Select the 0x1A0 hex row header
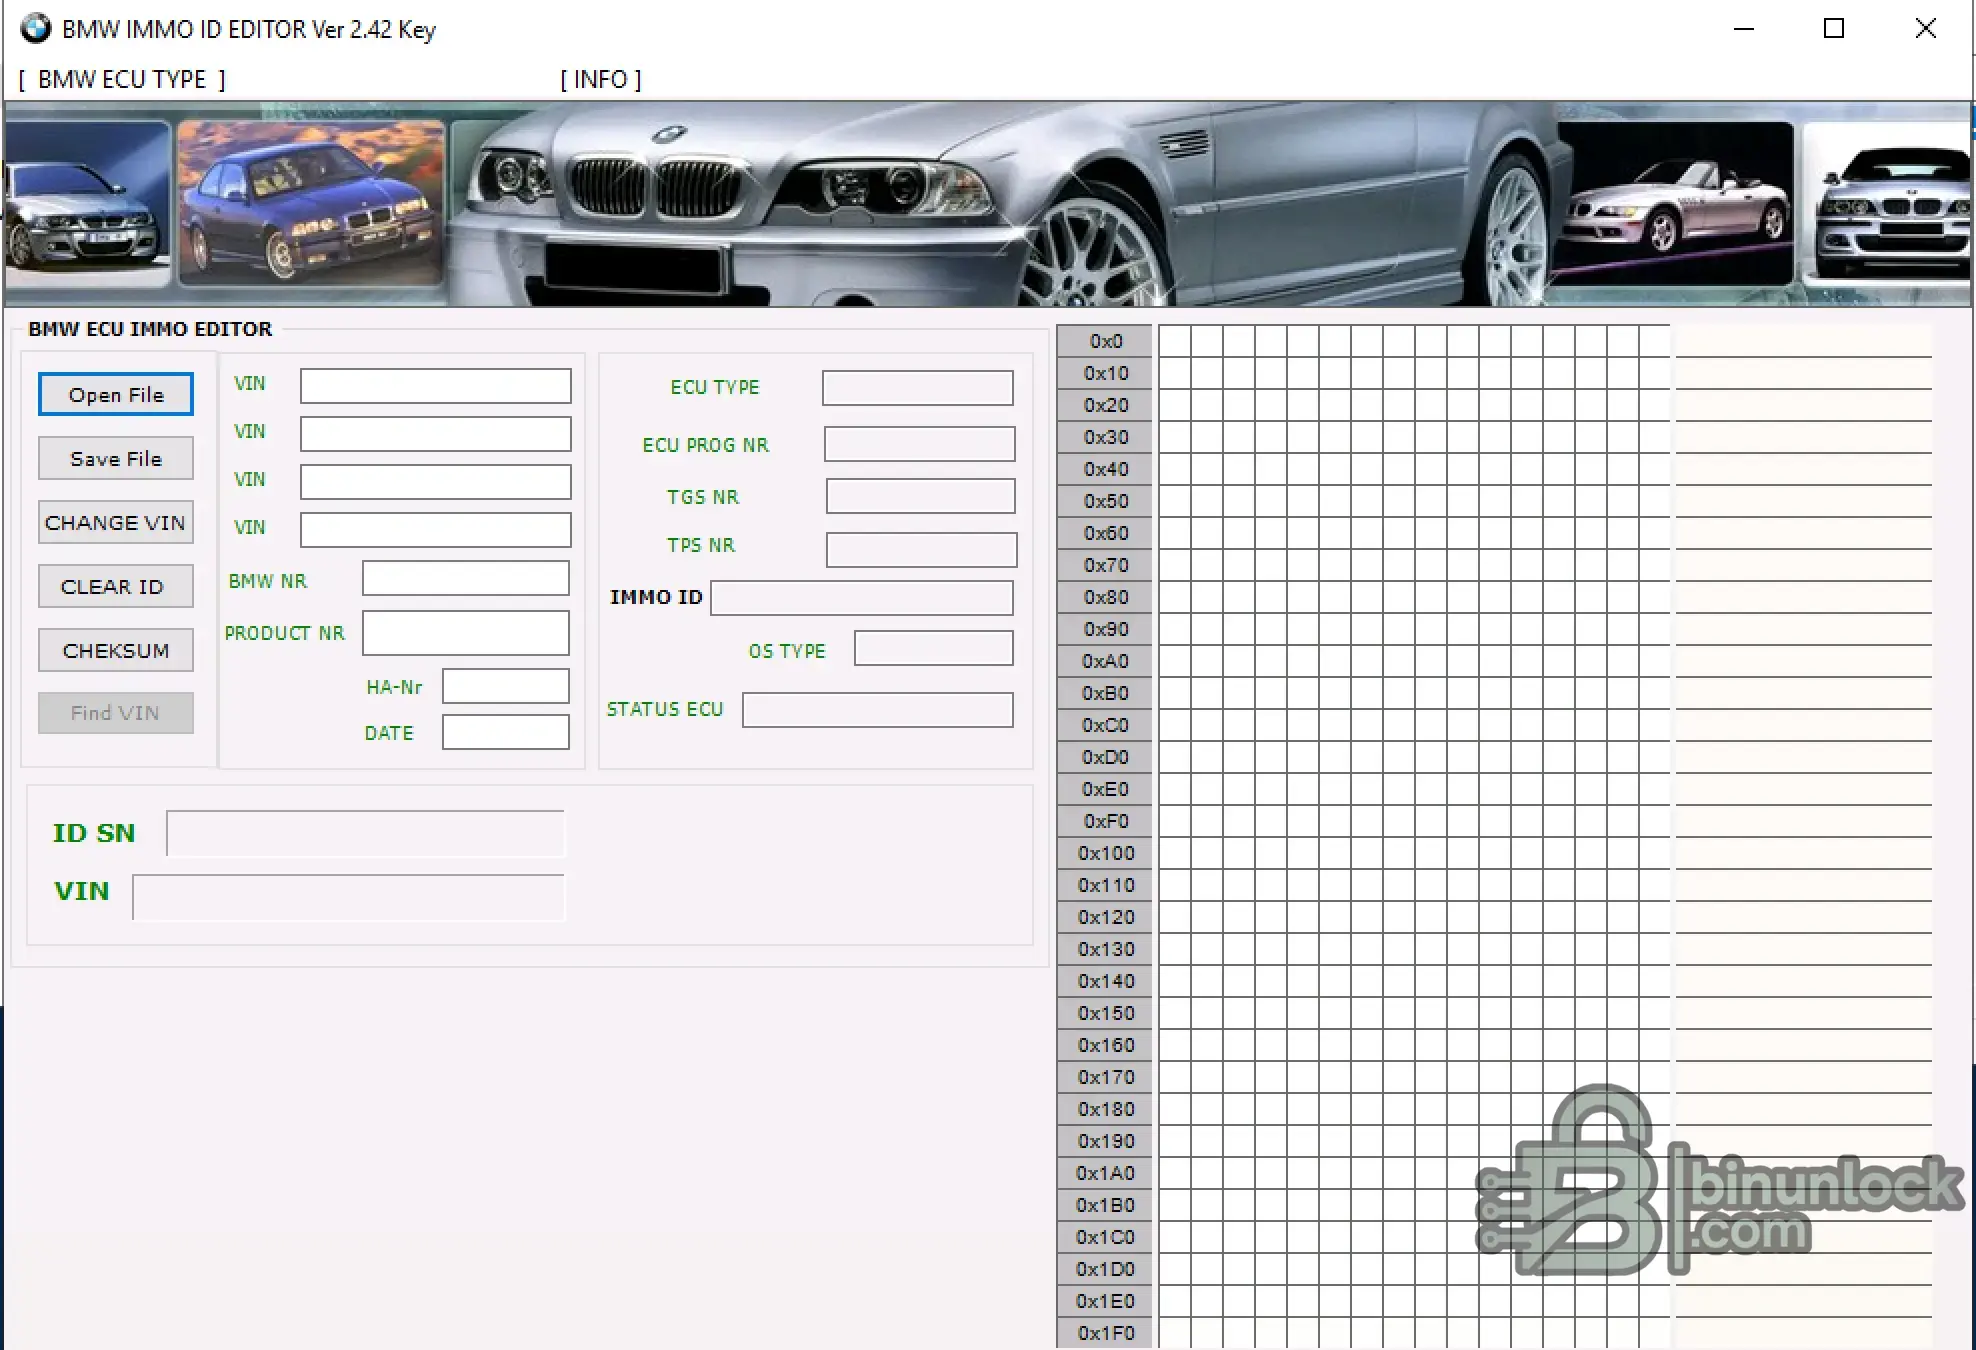1976x1350 pixels. [1105, 1173]
